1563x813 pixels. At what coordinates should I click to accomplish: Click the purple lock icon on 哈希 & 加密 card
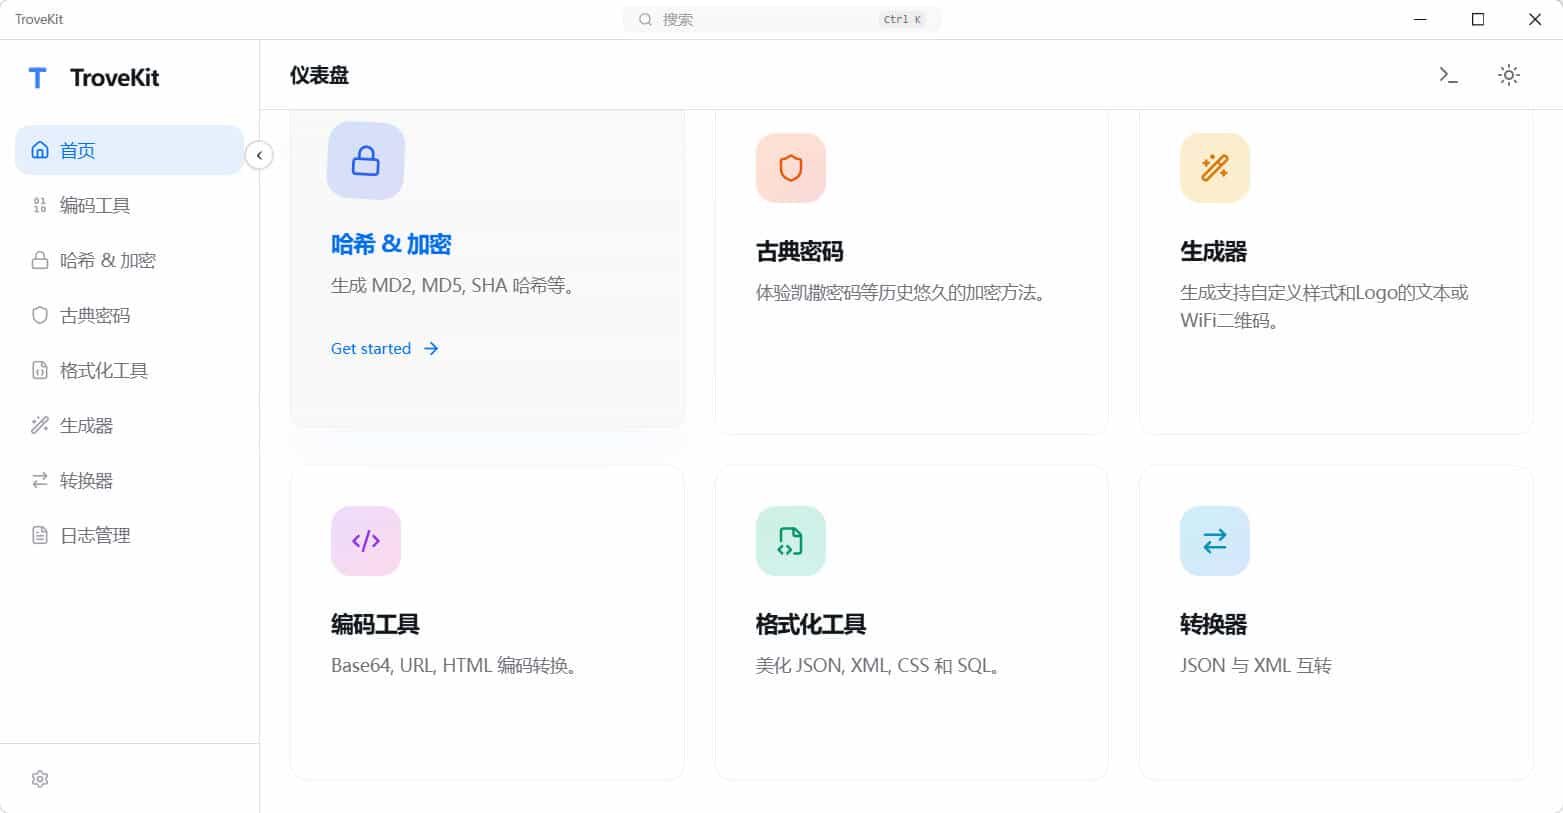pos(365,160)
